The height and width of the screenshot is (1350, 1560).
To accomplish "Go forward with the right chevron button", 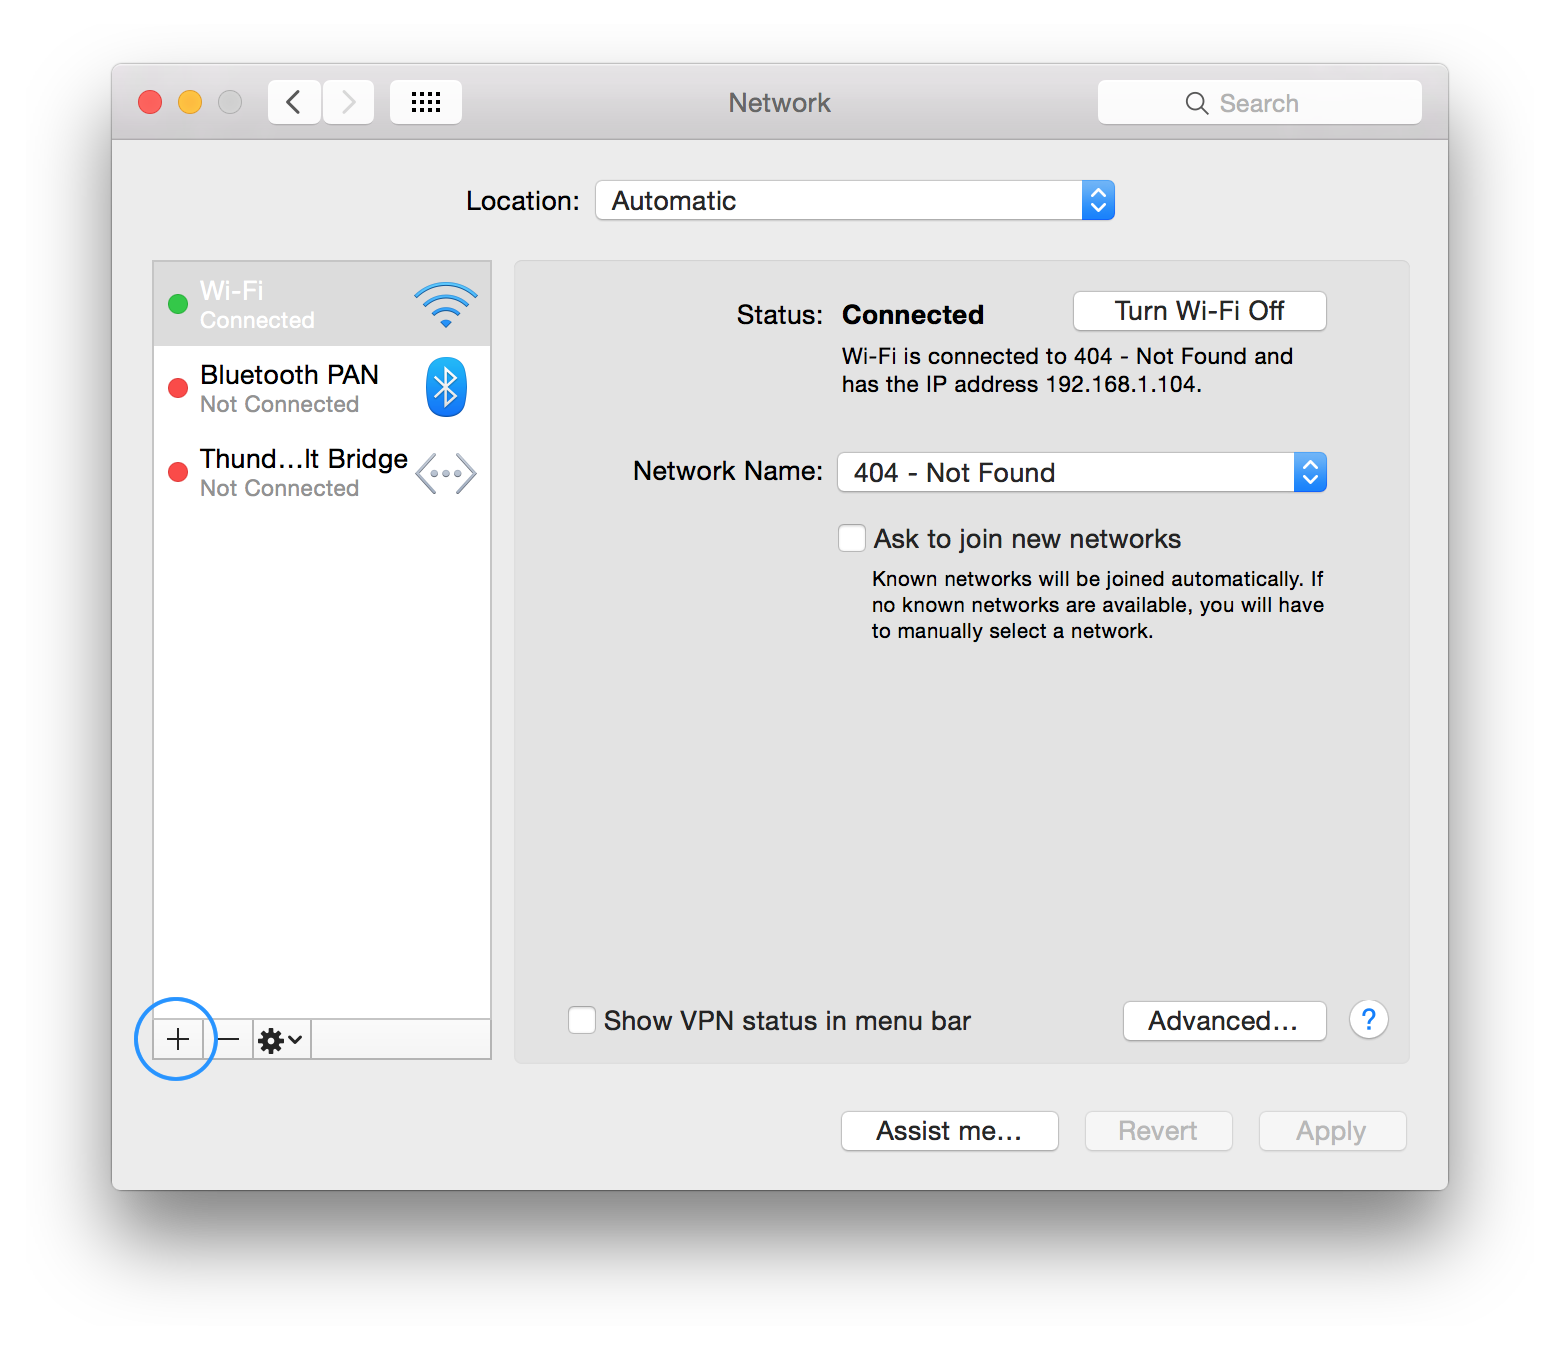I will tap(348, 102).
